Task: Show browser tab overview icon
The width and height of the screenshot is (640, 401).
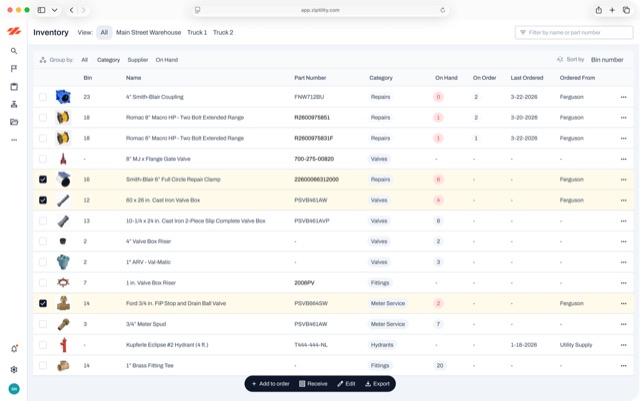Action: tap(626, 10)
